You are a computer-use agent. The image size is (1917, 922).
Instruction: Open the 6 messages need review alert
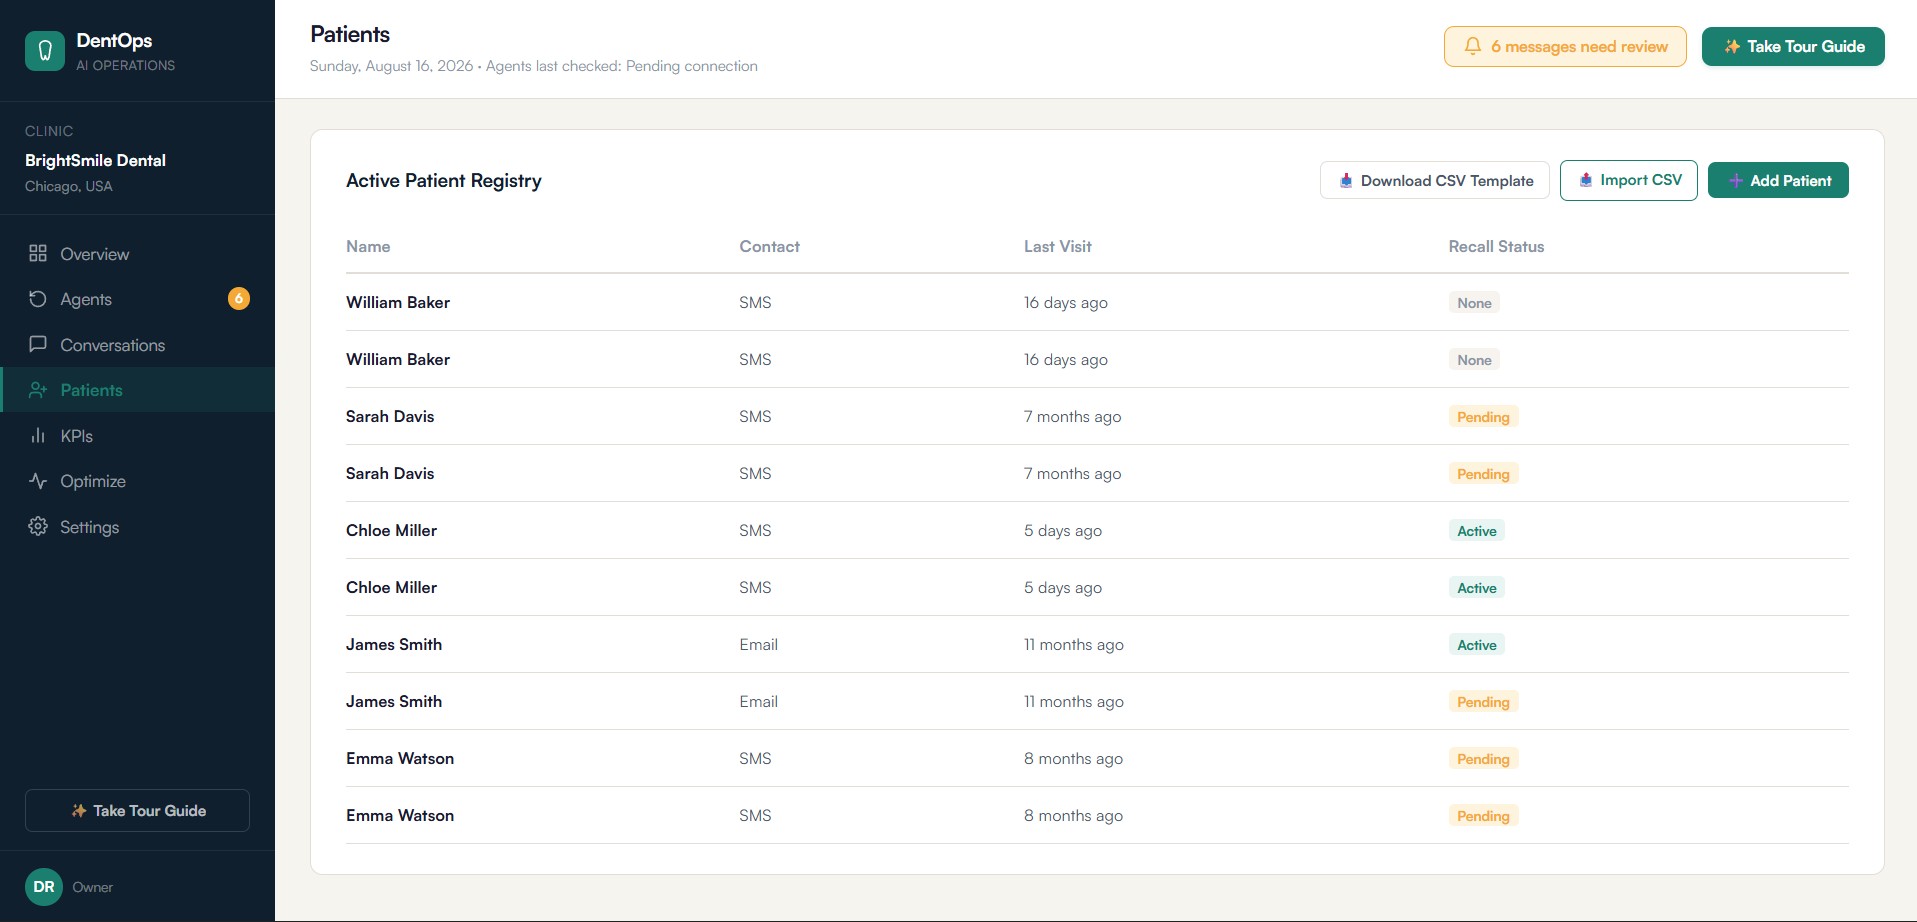[1565, 47]
